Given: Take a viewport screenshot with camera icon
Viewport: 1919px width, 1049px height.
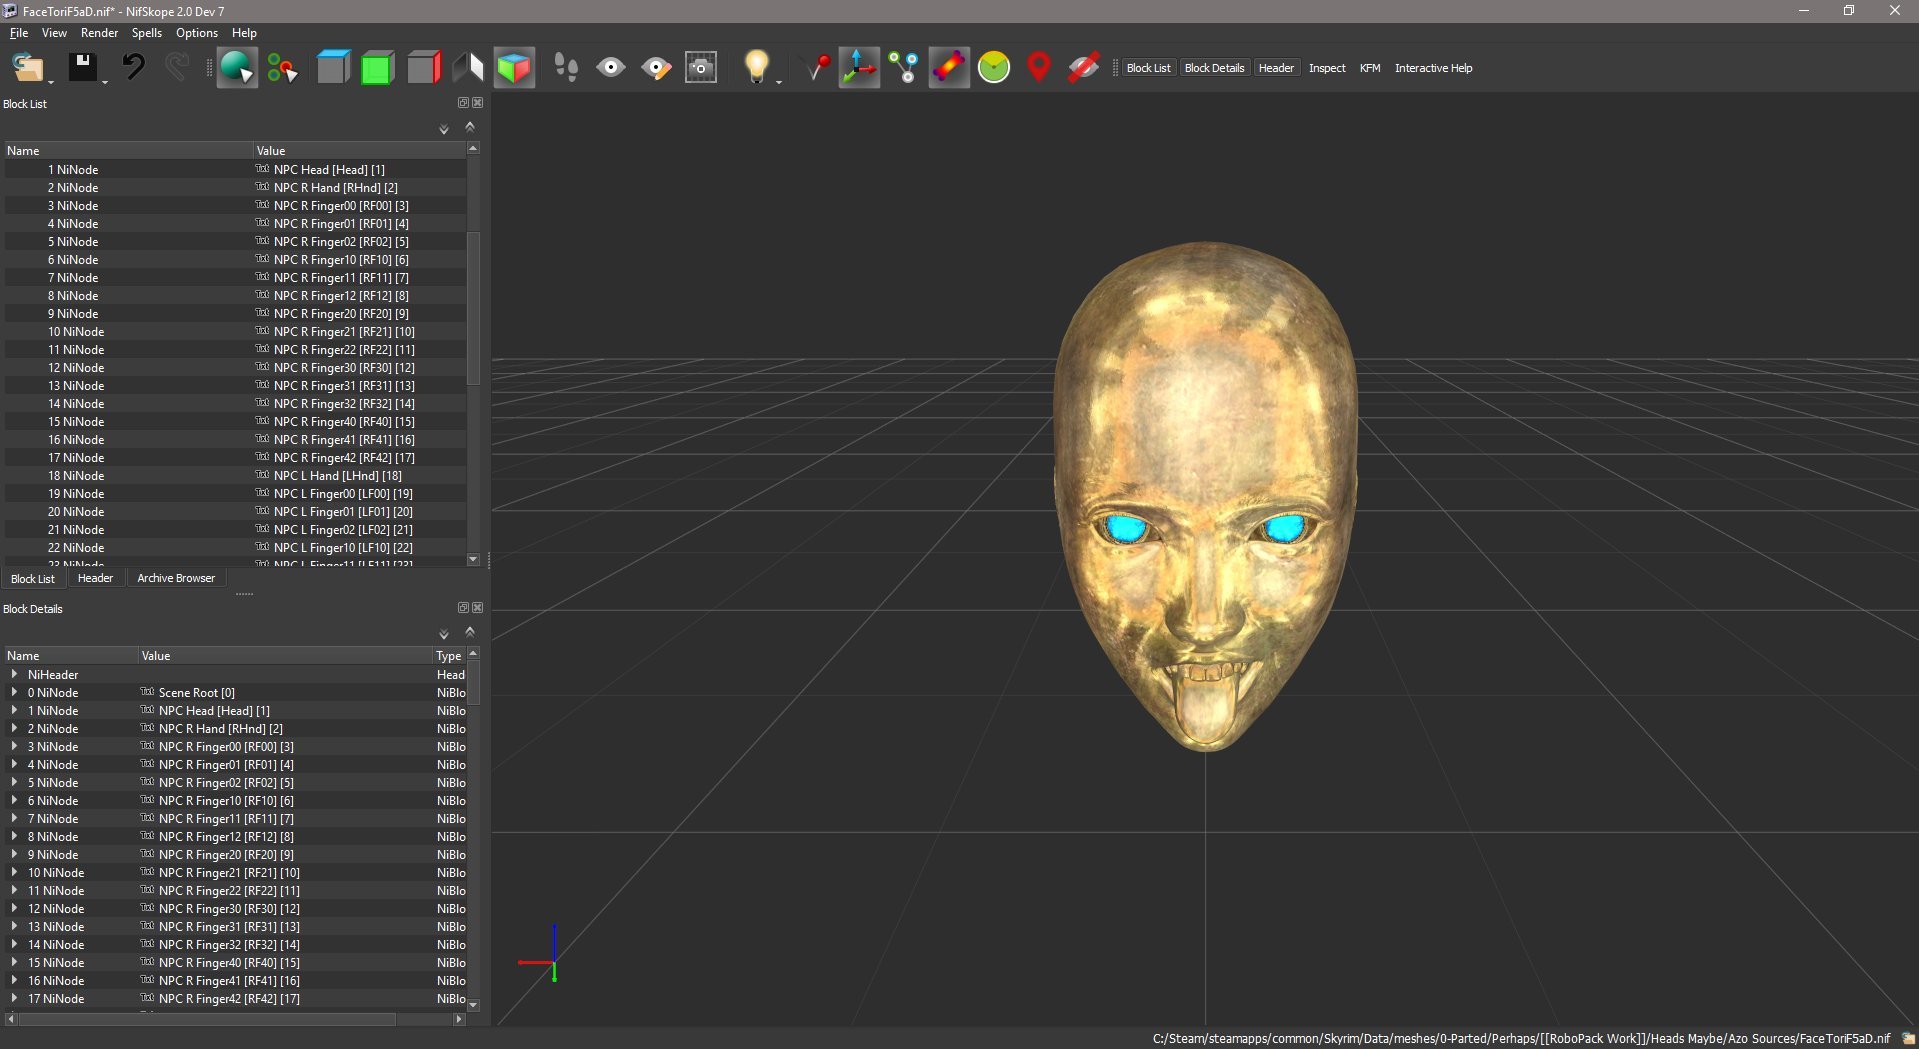Looking at the screenshot, I should pyautogui.click(x=701, y=68).
